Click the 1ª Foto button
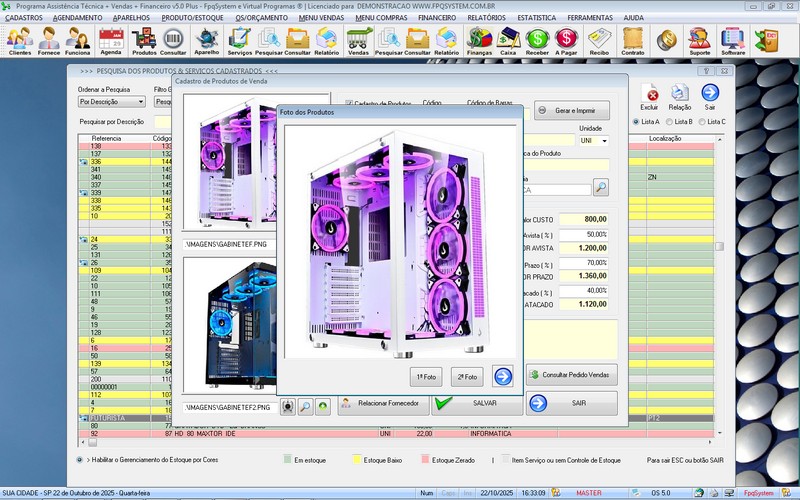Screen dimensions: 800x500 [426, 377]
